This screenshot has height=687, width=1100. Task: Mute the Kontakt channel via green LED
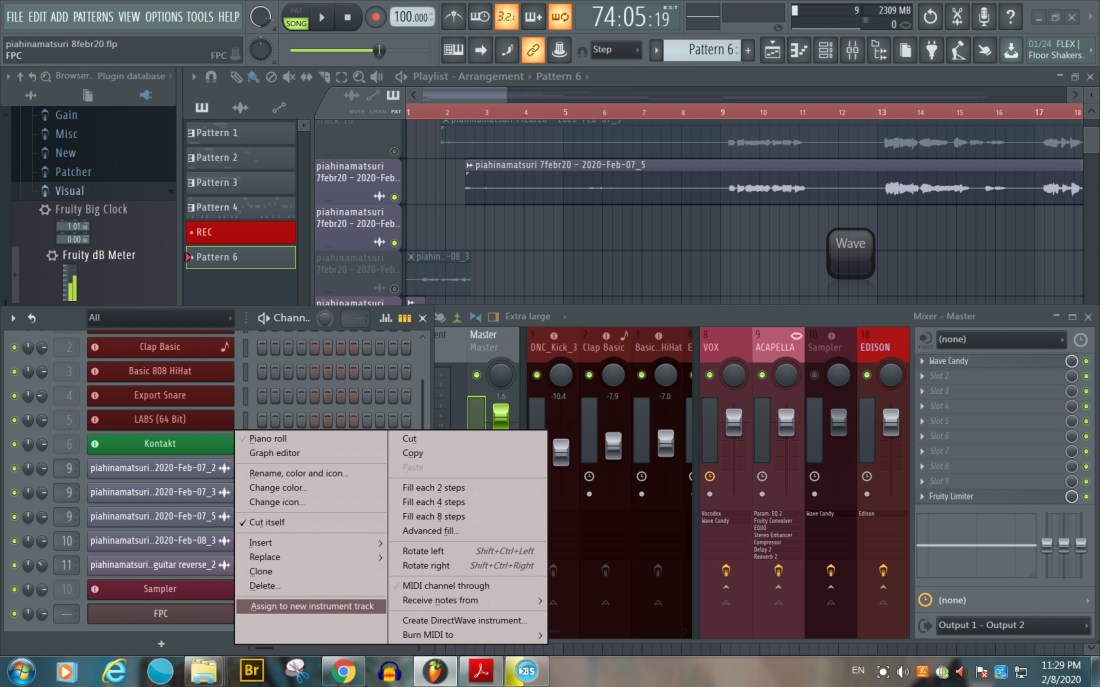tap(14, 444)
